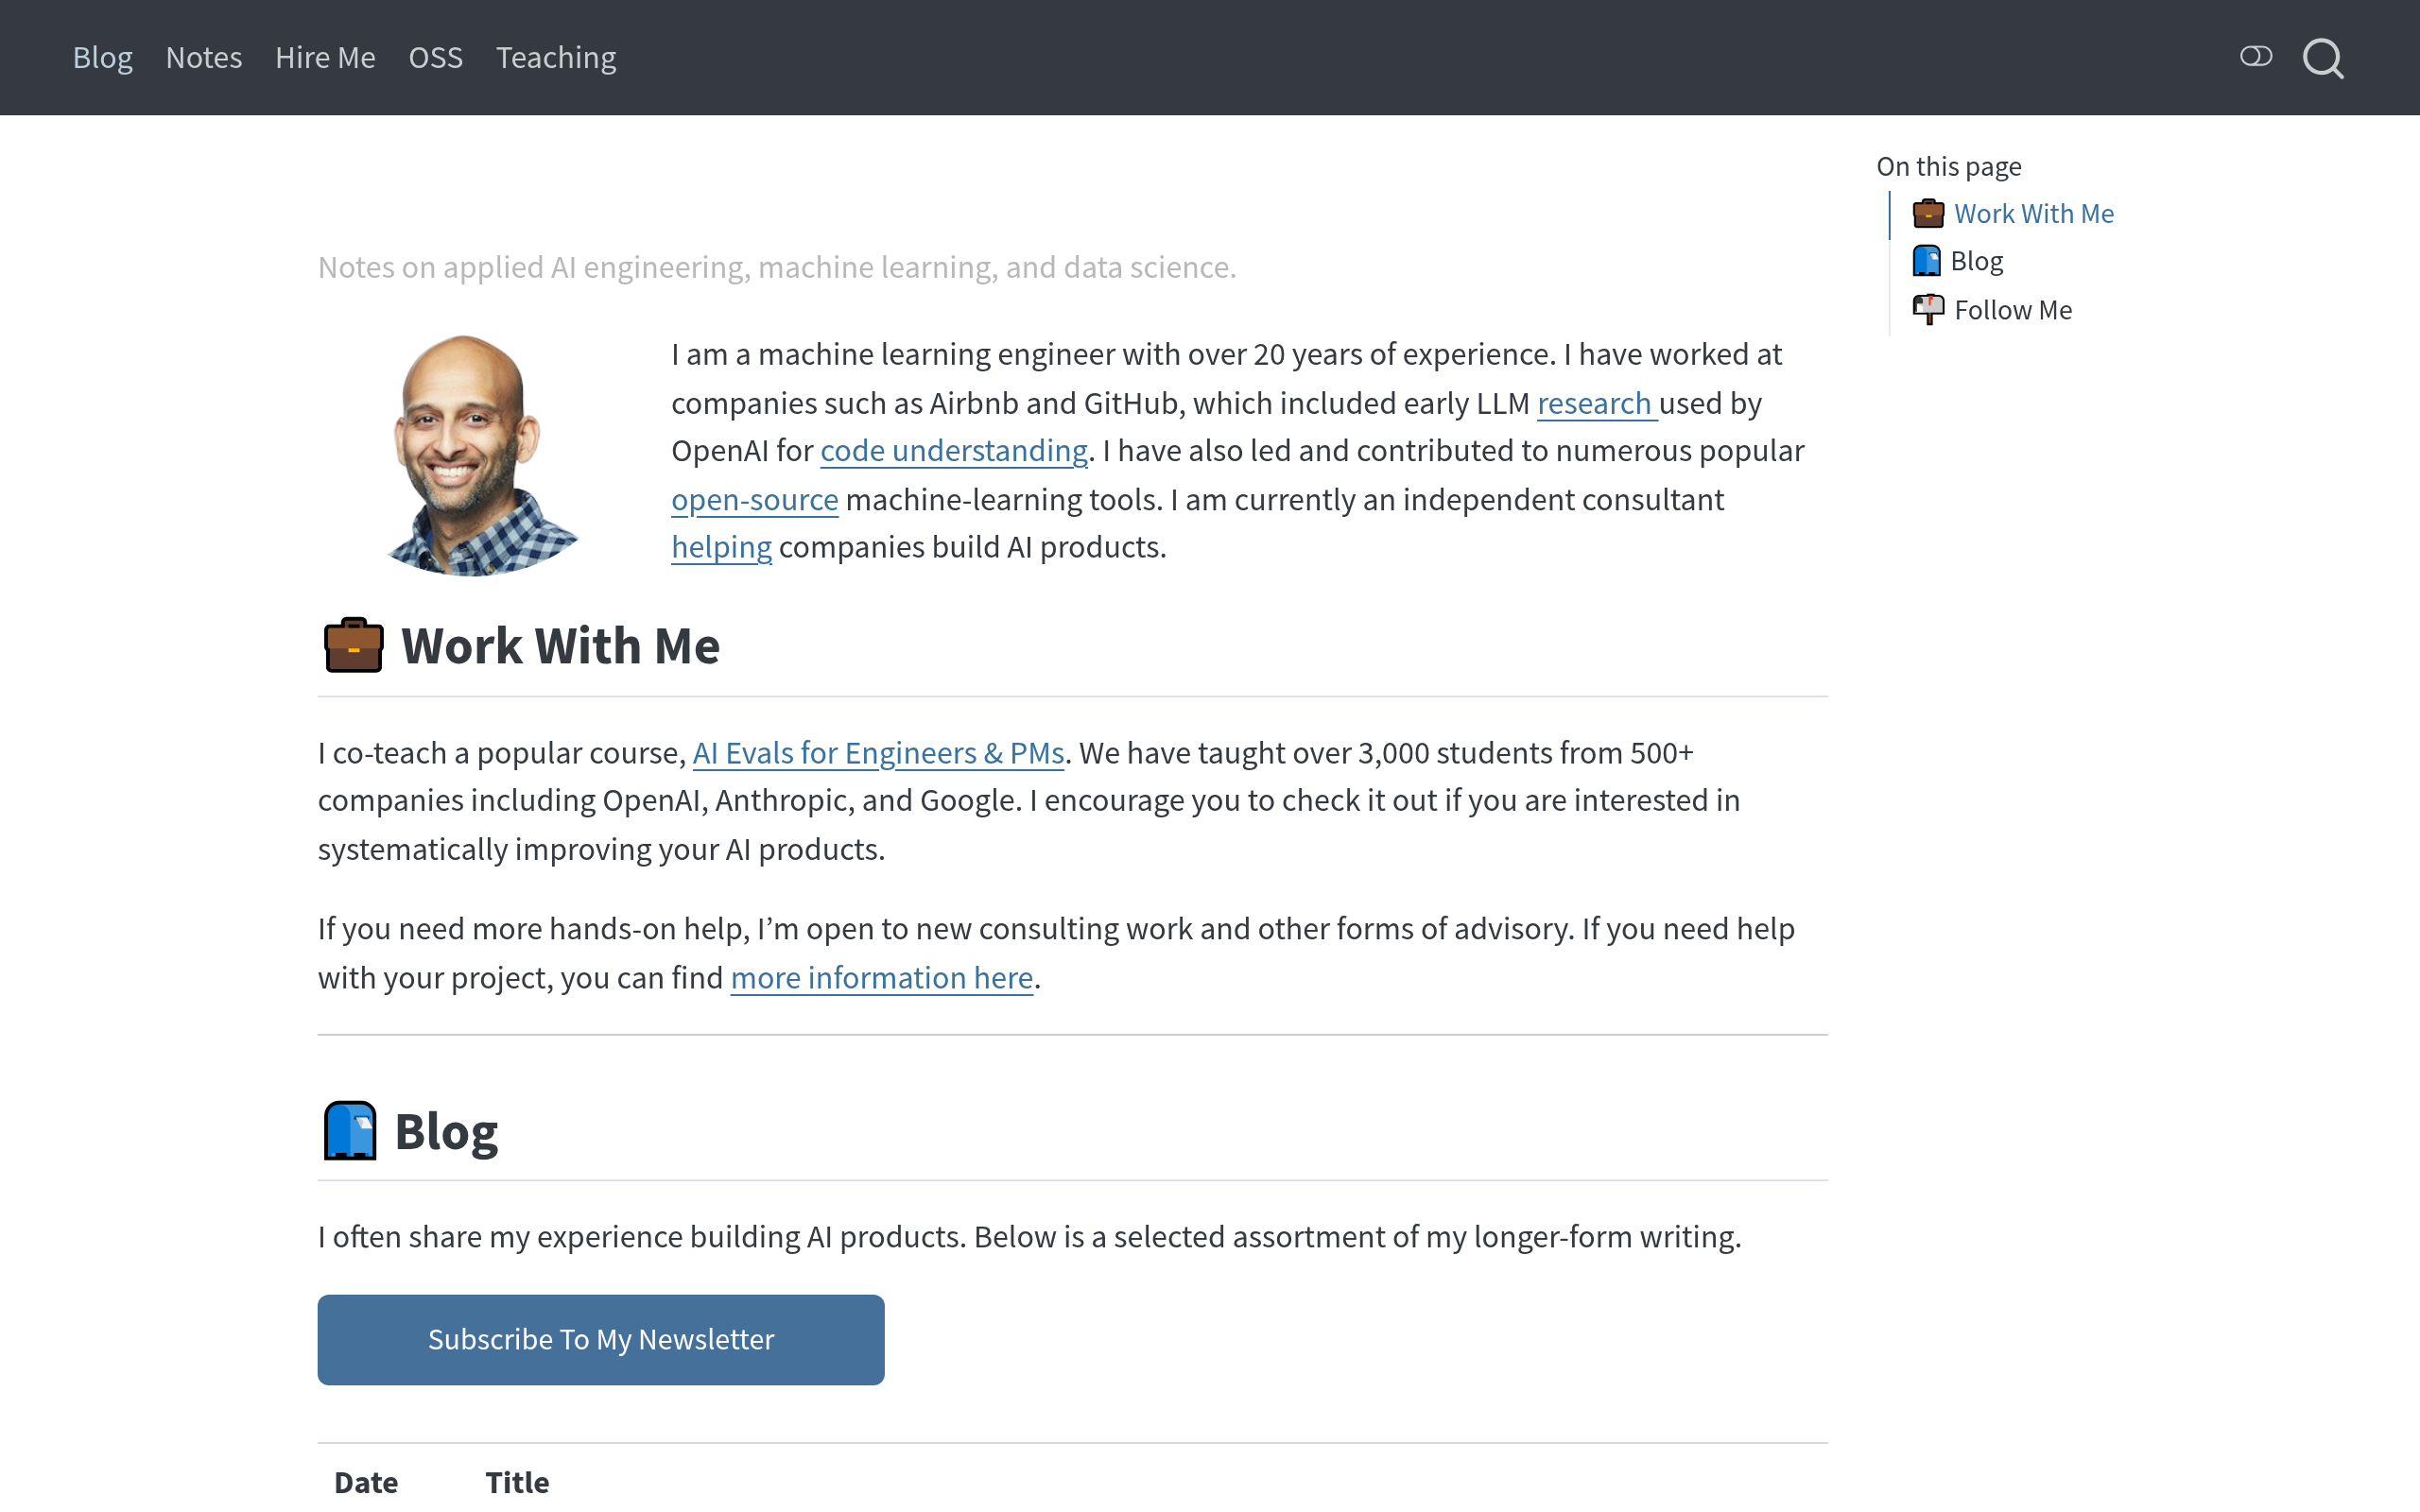The height and width of the screenshot is (1512, 2420).
Task: Click the mailbox icon next to Follow Me
Action: (1927, 309)
